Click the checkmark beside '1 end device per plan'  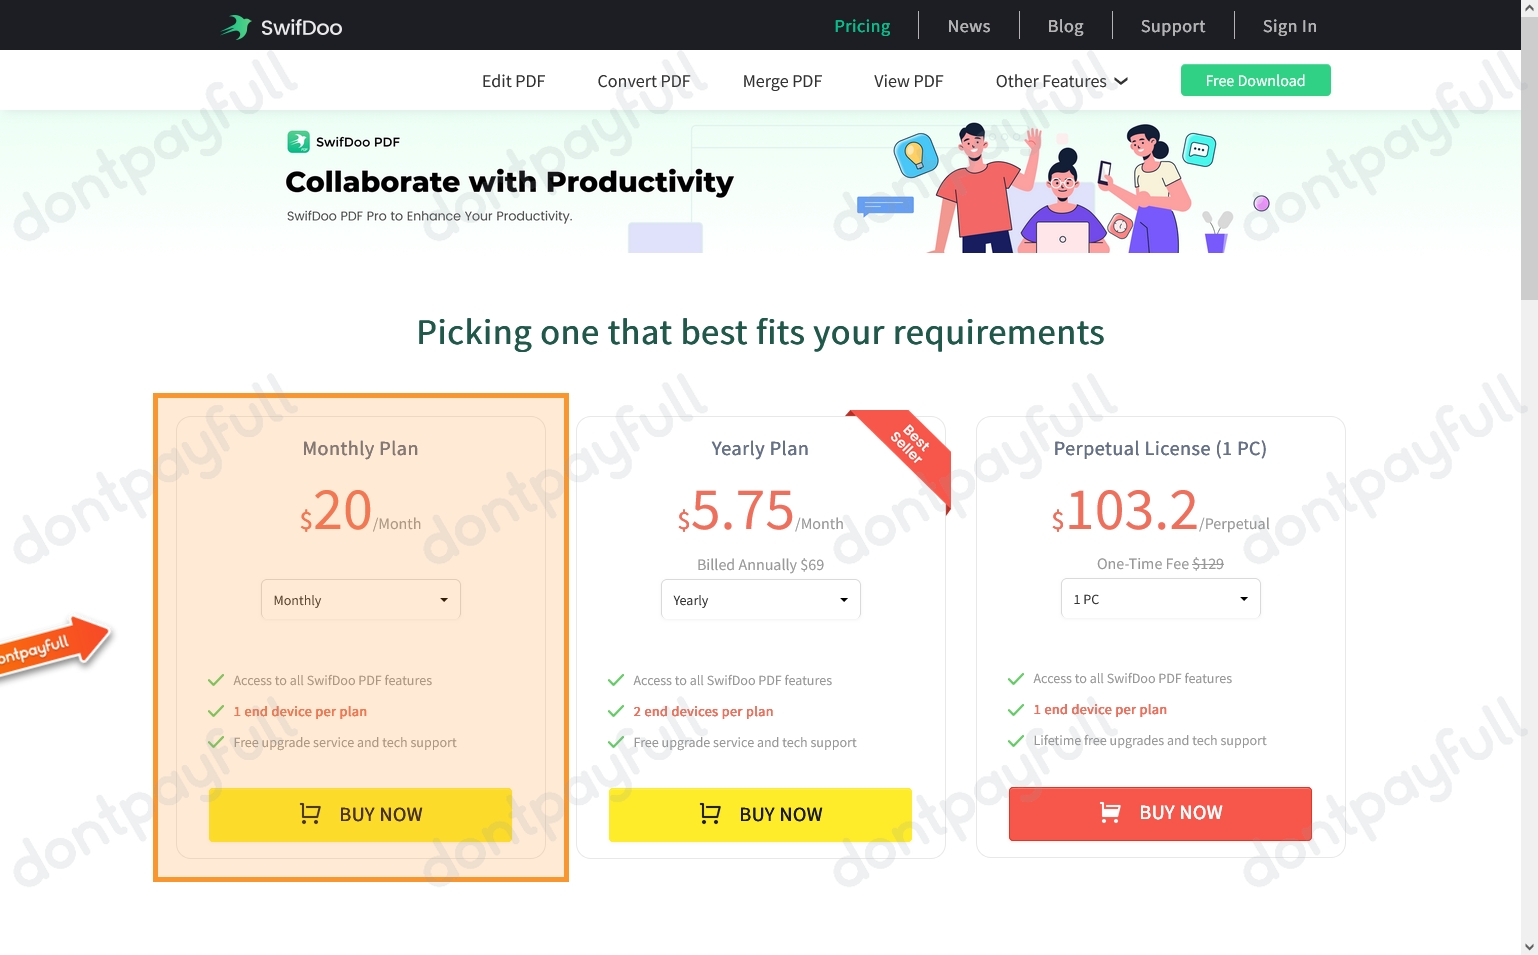point(216,711)
